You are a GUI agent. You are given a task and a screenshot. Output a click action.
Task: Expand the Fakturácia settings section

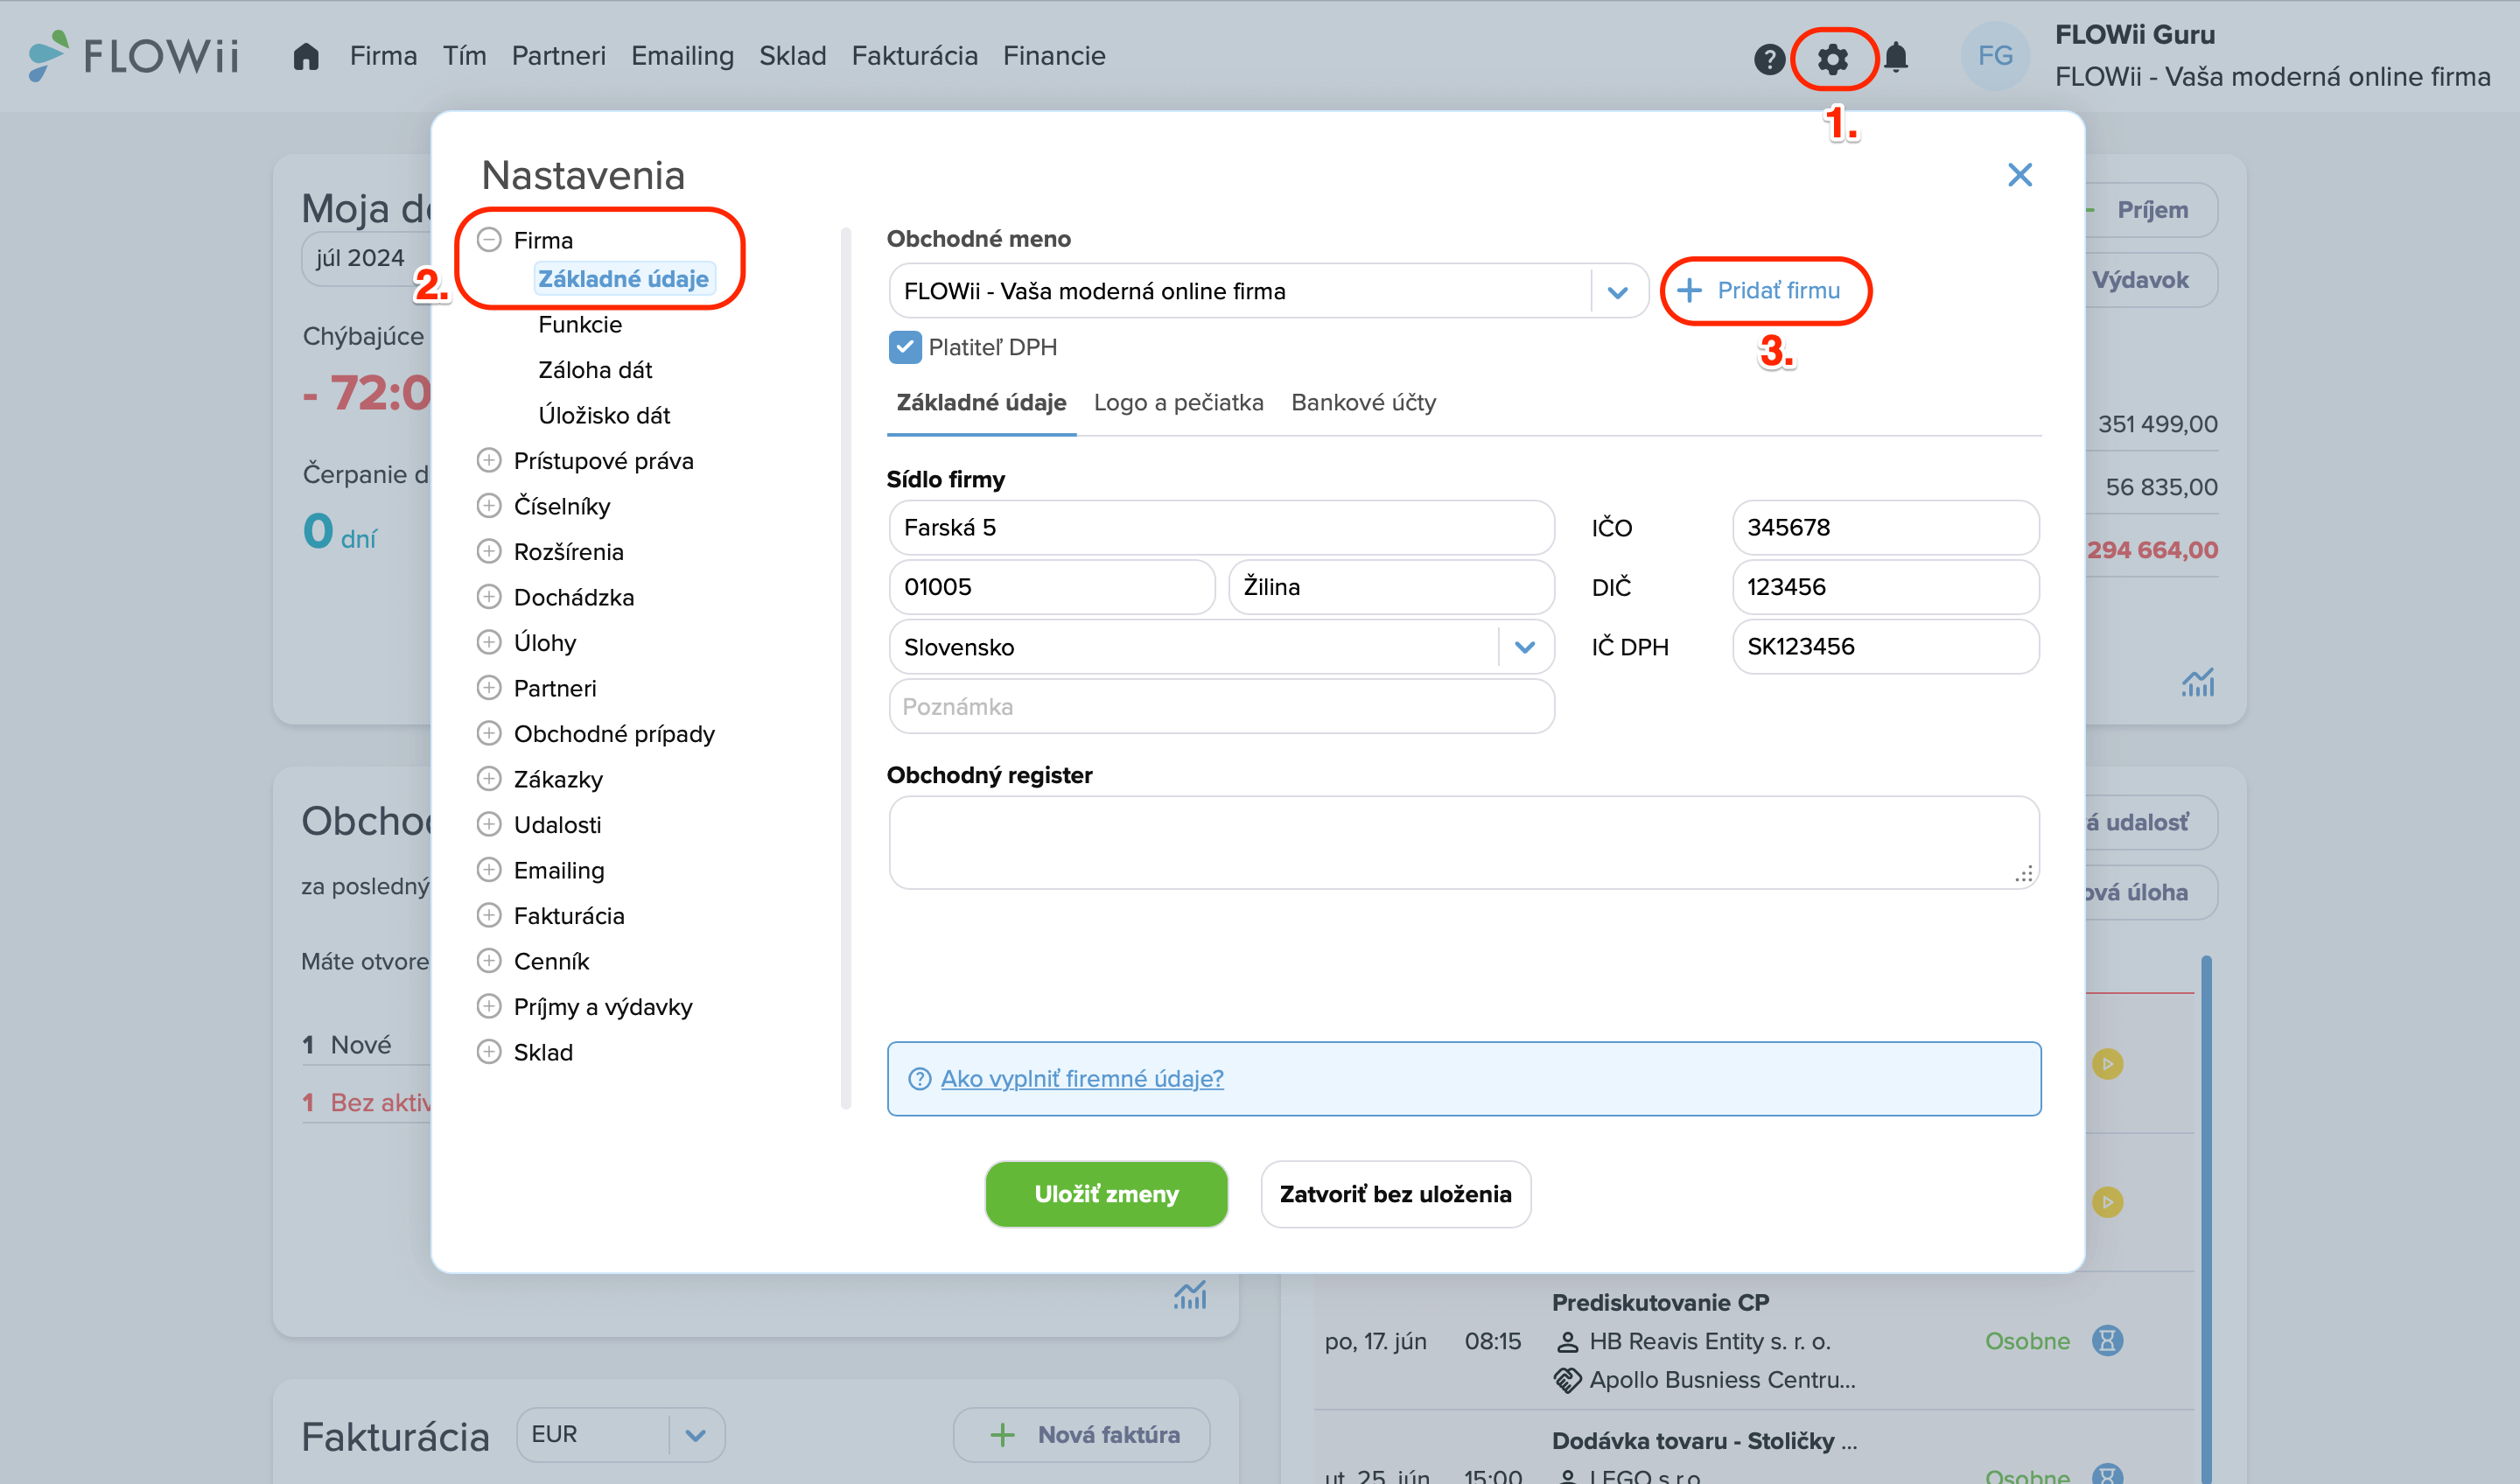pos(488,915)
